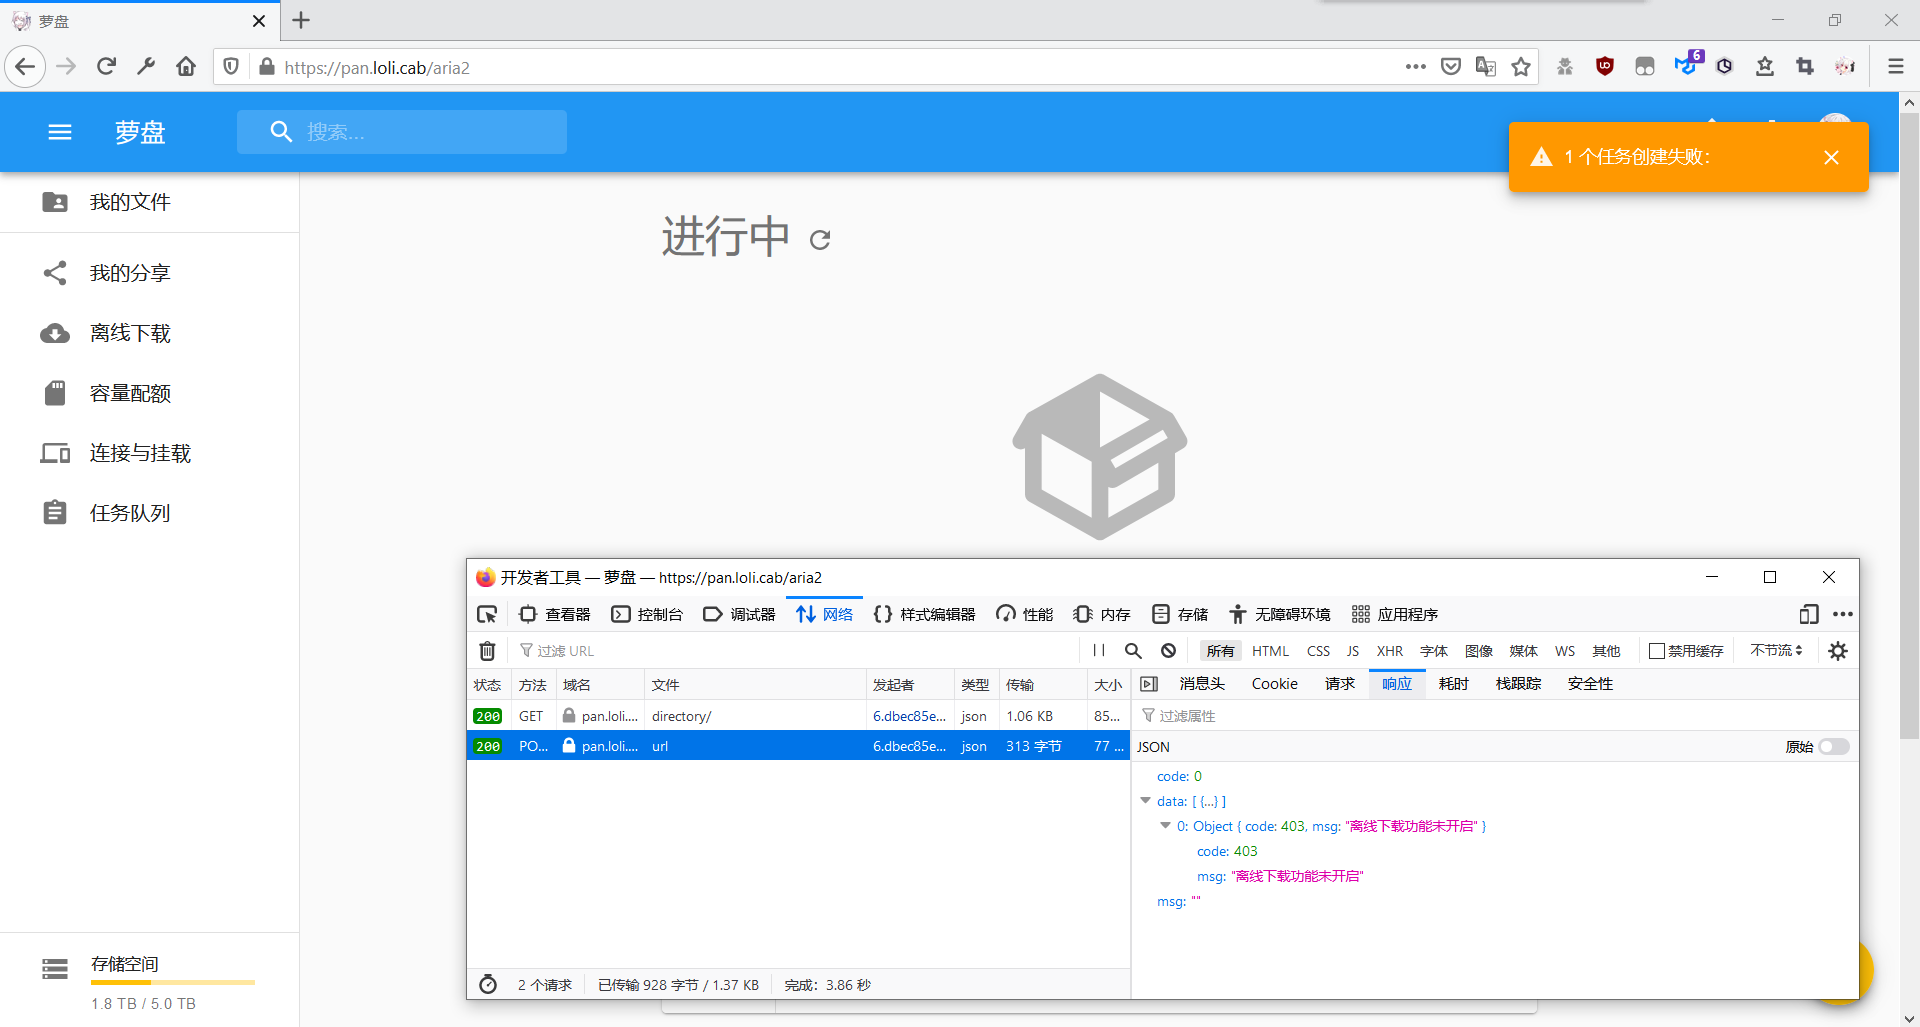
Task: Filter requests by JS
Action: [1353, 651]
